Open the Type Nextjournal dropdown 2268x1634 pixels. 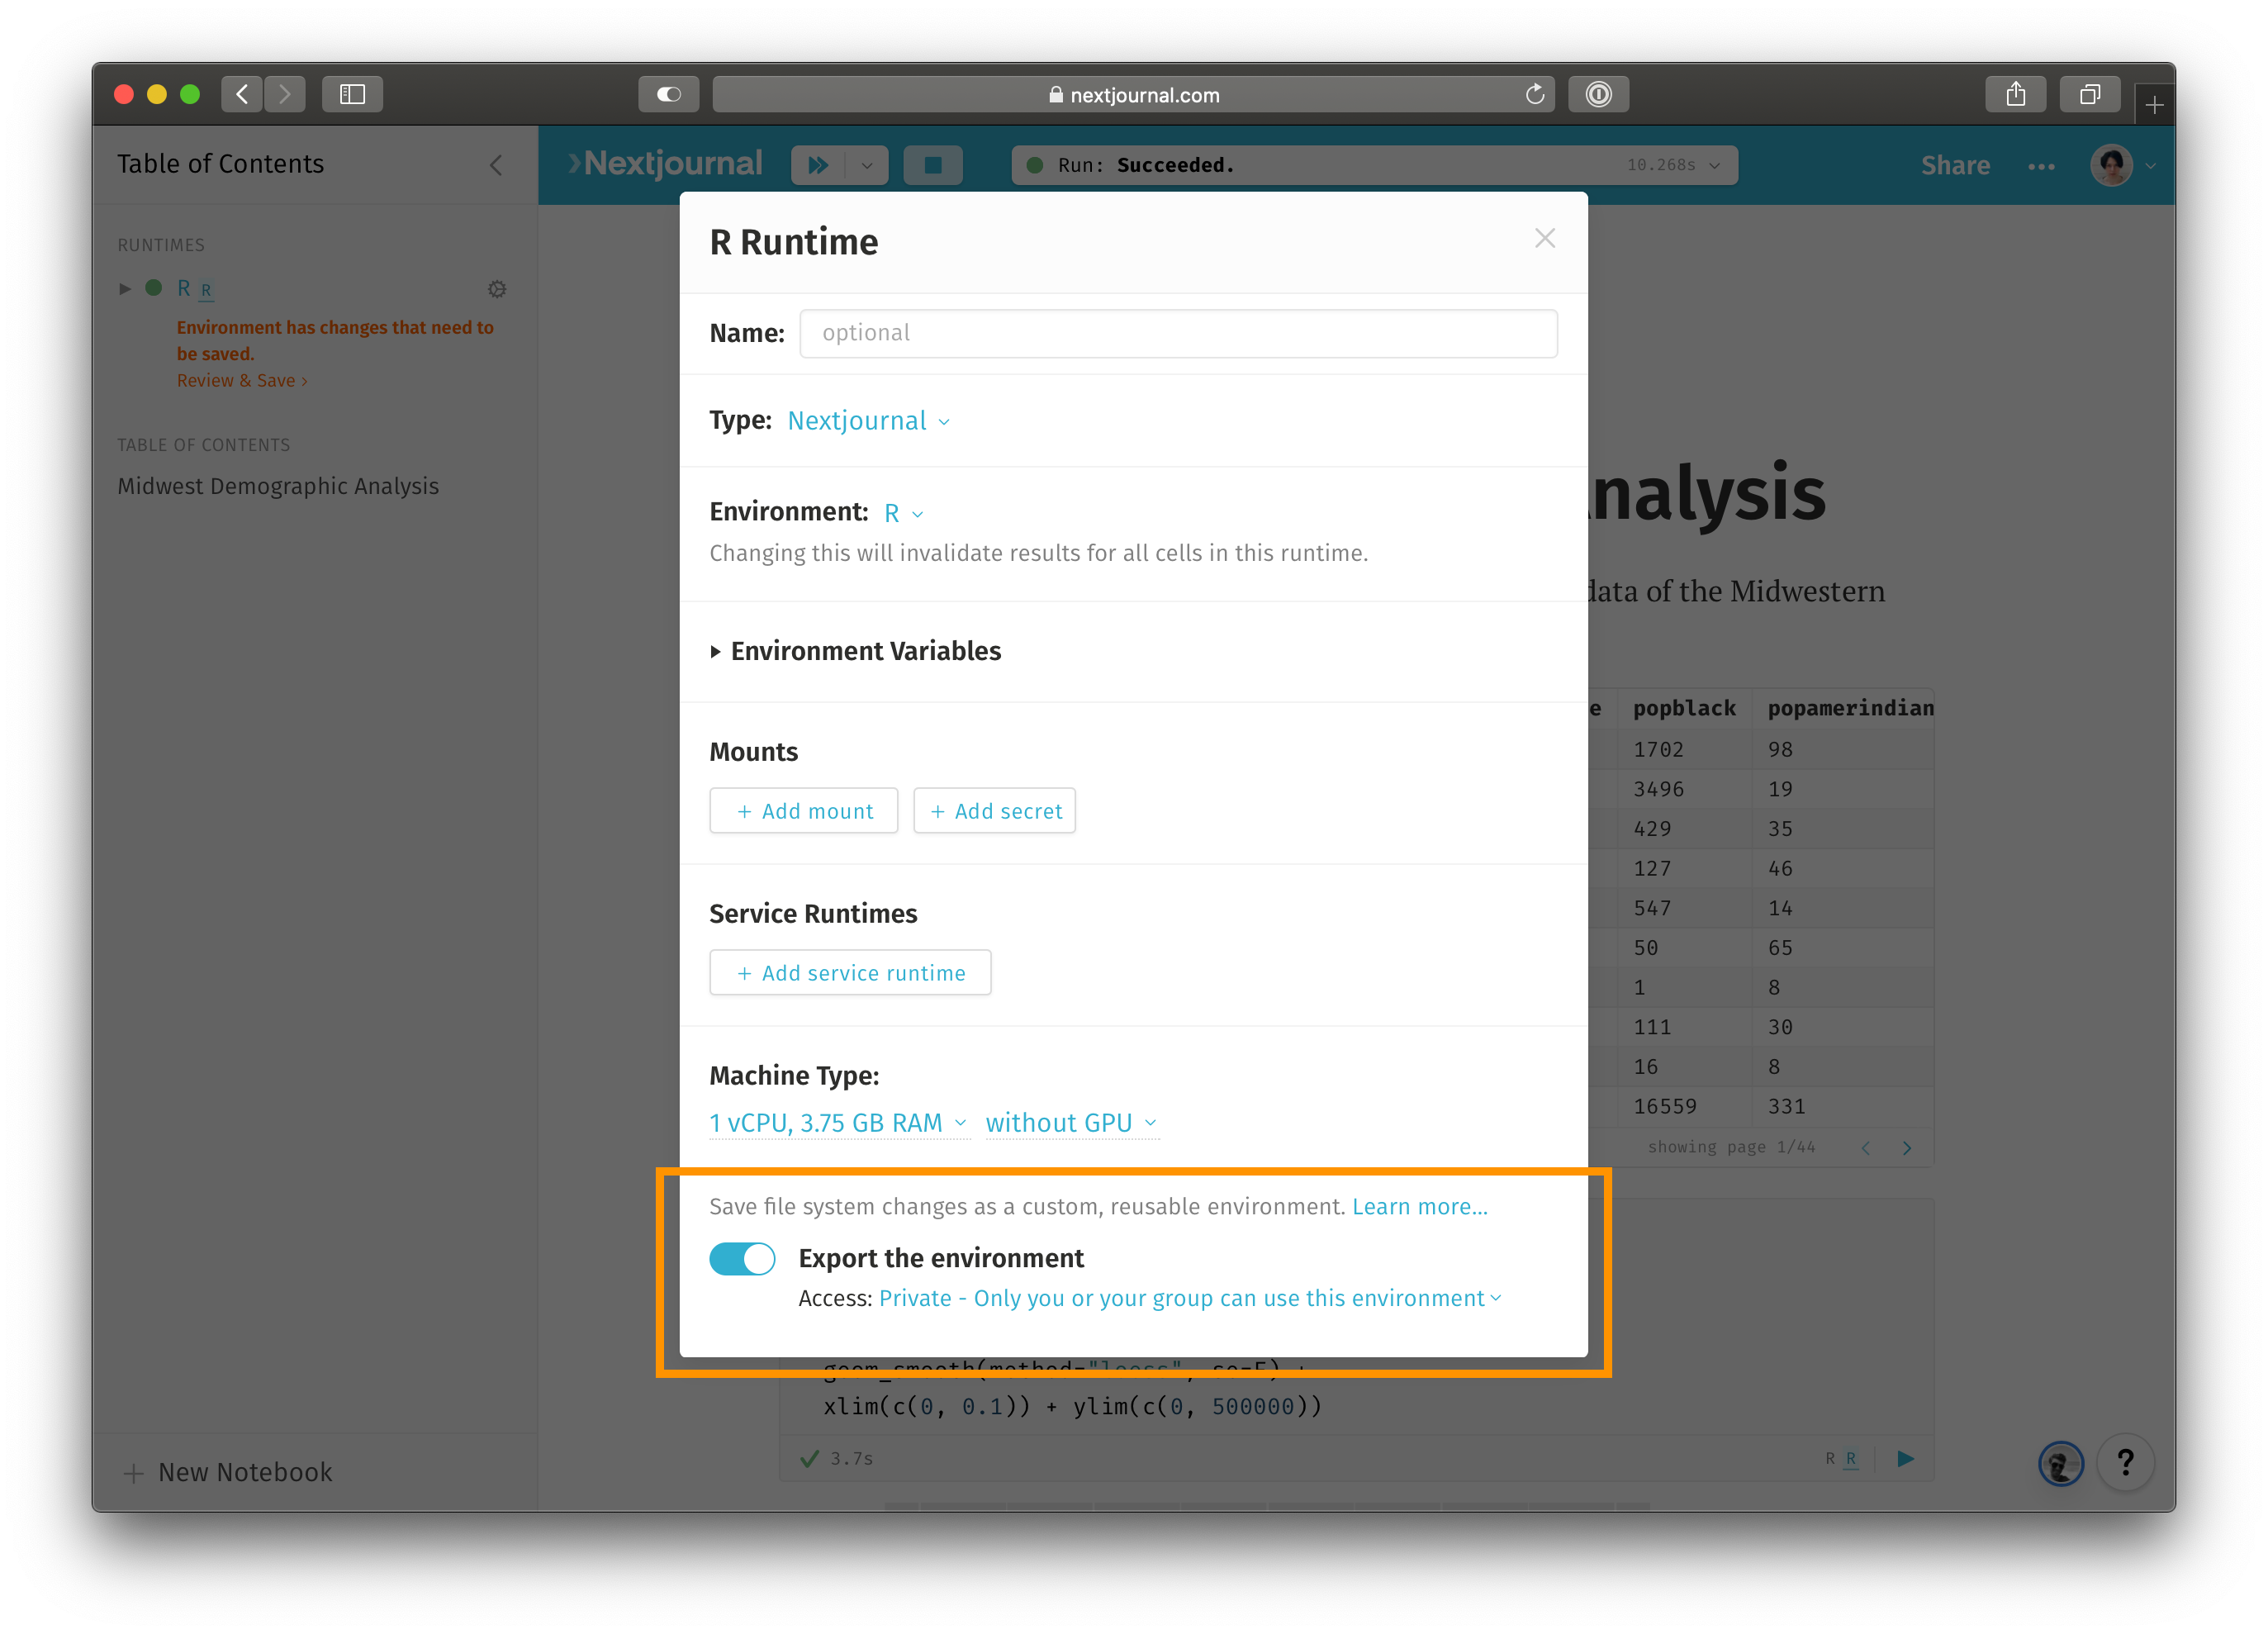868,421
